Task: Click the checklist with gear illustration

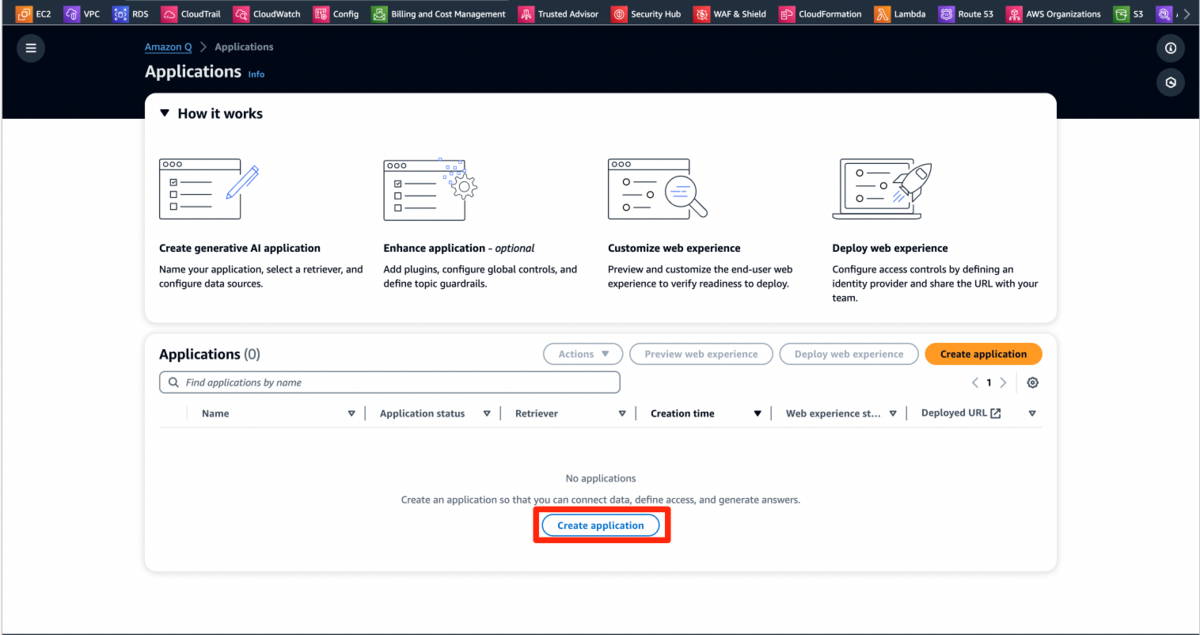Action: tap(430, 189)
